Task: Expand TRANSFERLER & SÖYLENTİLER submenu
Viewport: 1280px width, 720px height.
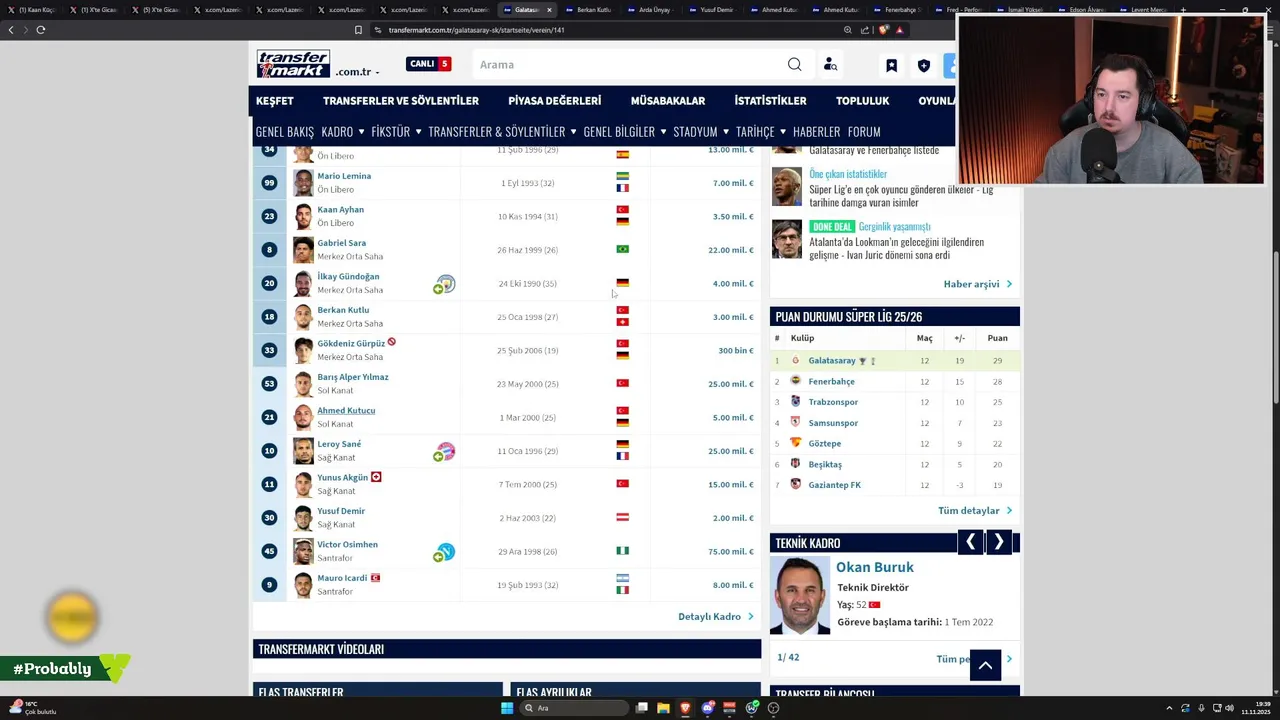Action: [502, 131]
